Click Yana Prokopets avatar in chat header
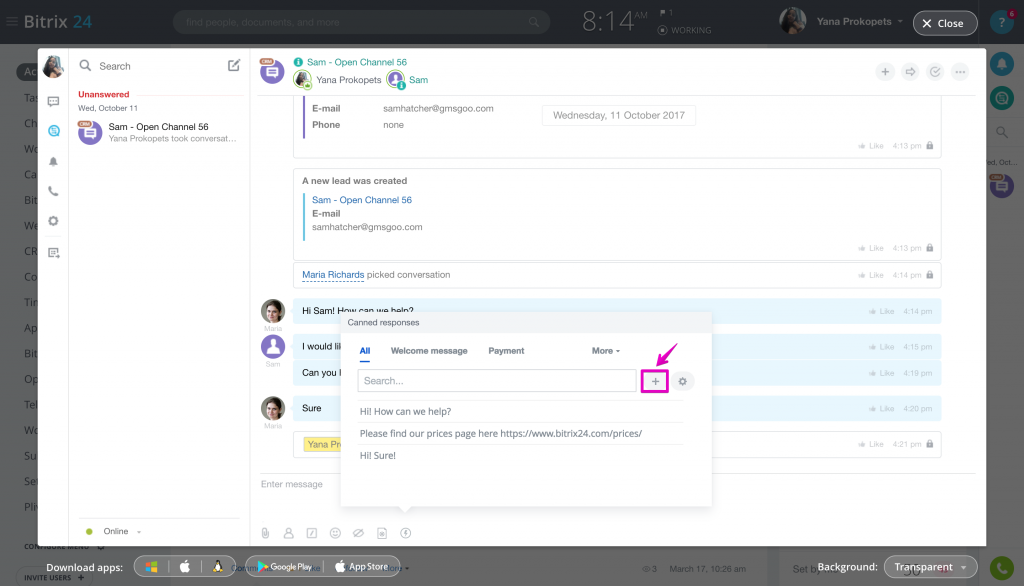Image resolution: width=1024 pixels, height=586 pixels. pos(302,80)
